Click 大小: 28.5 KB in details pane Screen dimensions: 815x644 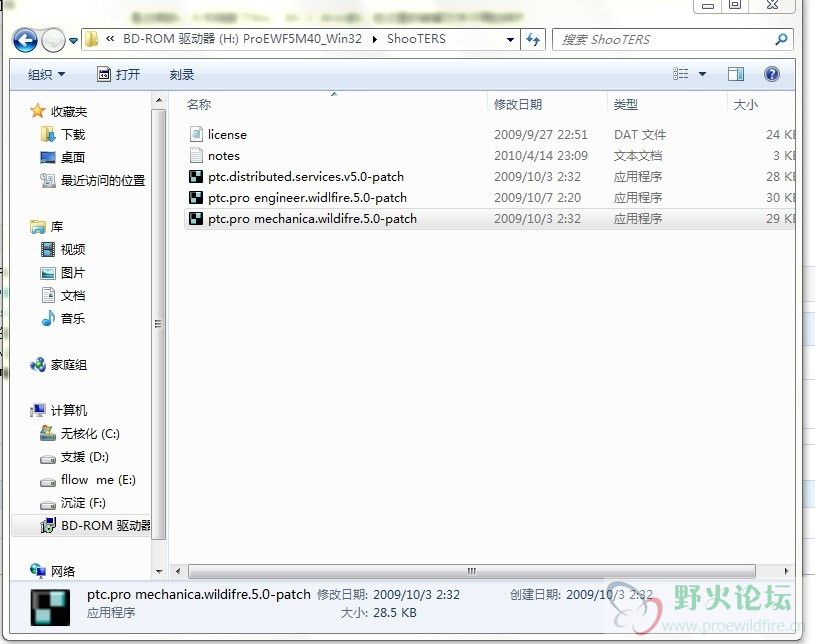(x=378, y=613)
